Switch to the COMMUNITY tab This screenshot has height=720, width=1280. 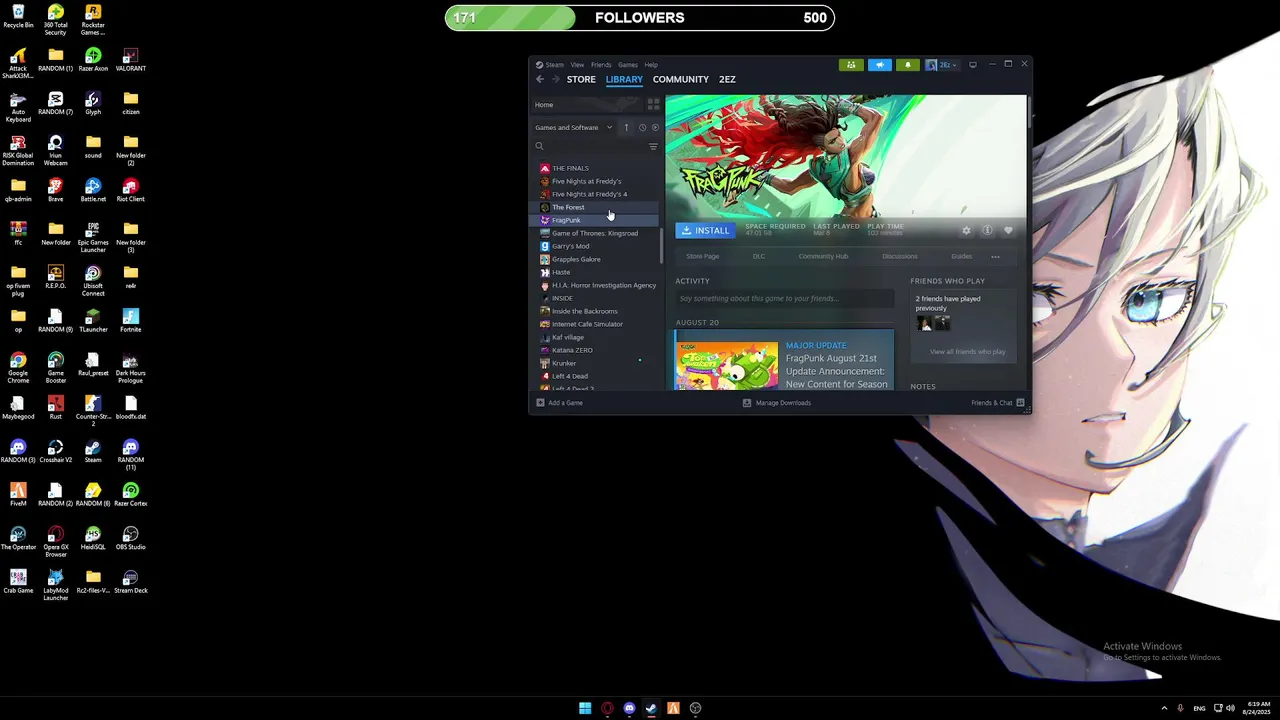point(681,79)
